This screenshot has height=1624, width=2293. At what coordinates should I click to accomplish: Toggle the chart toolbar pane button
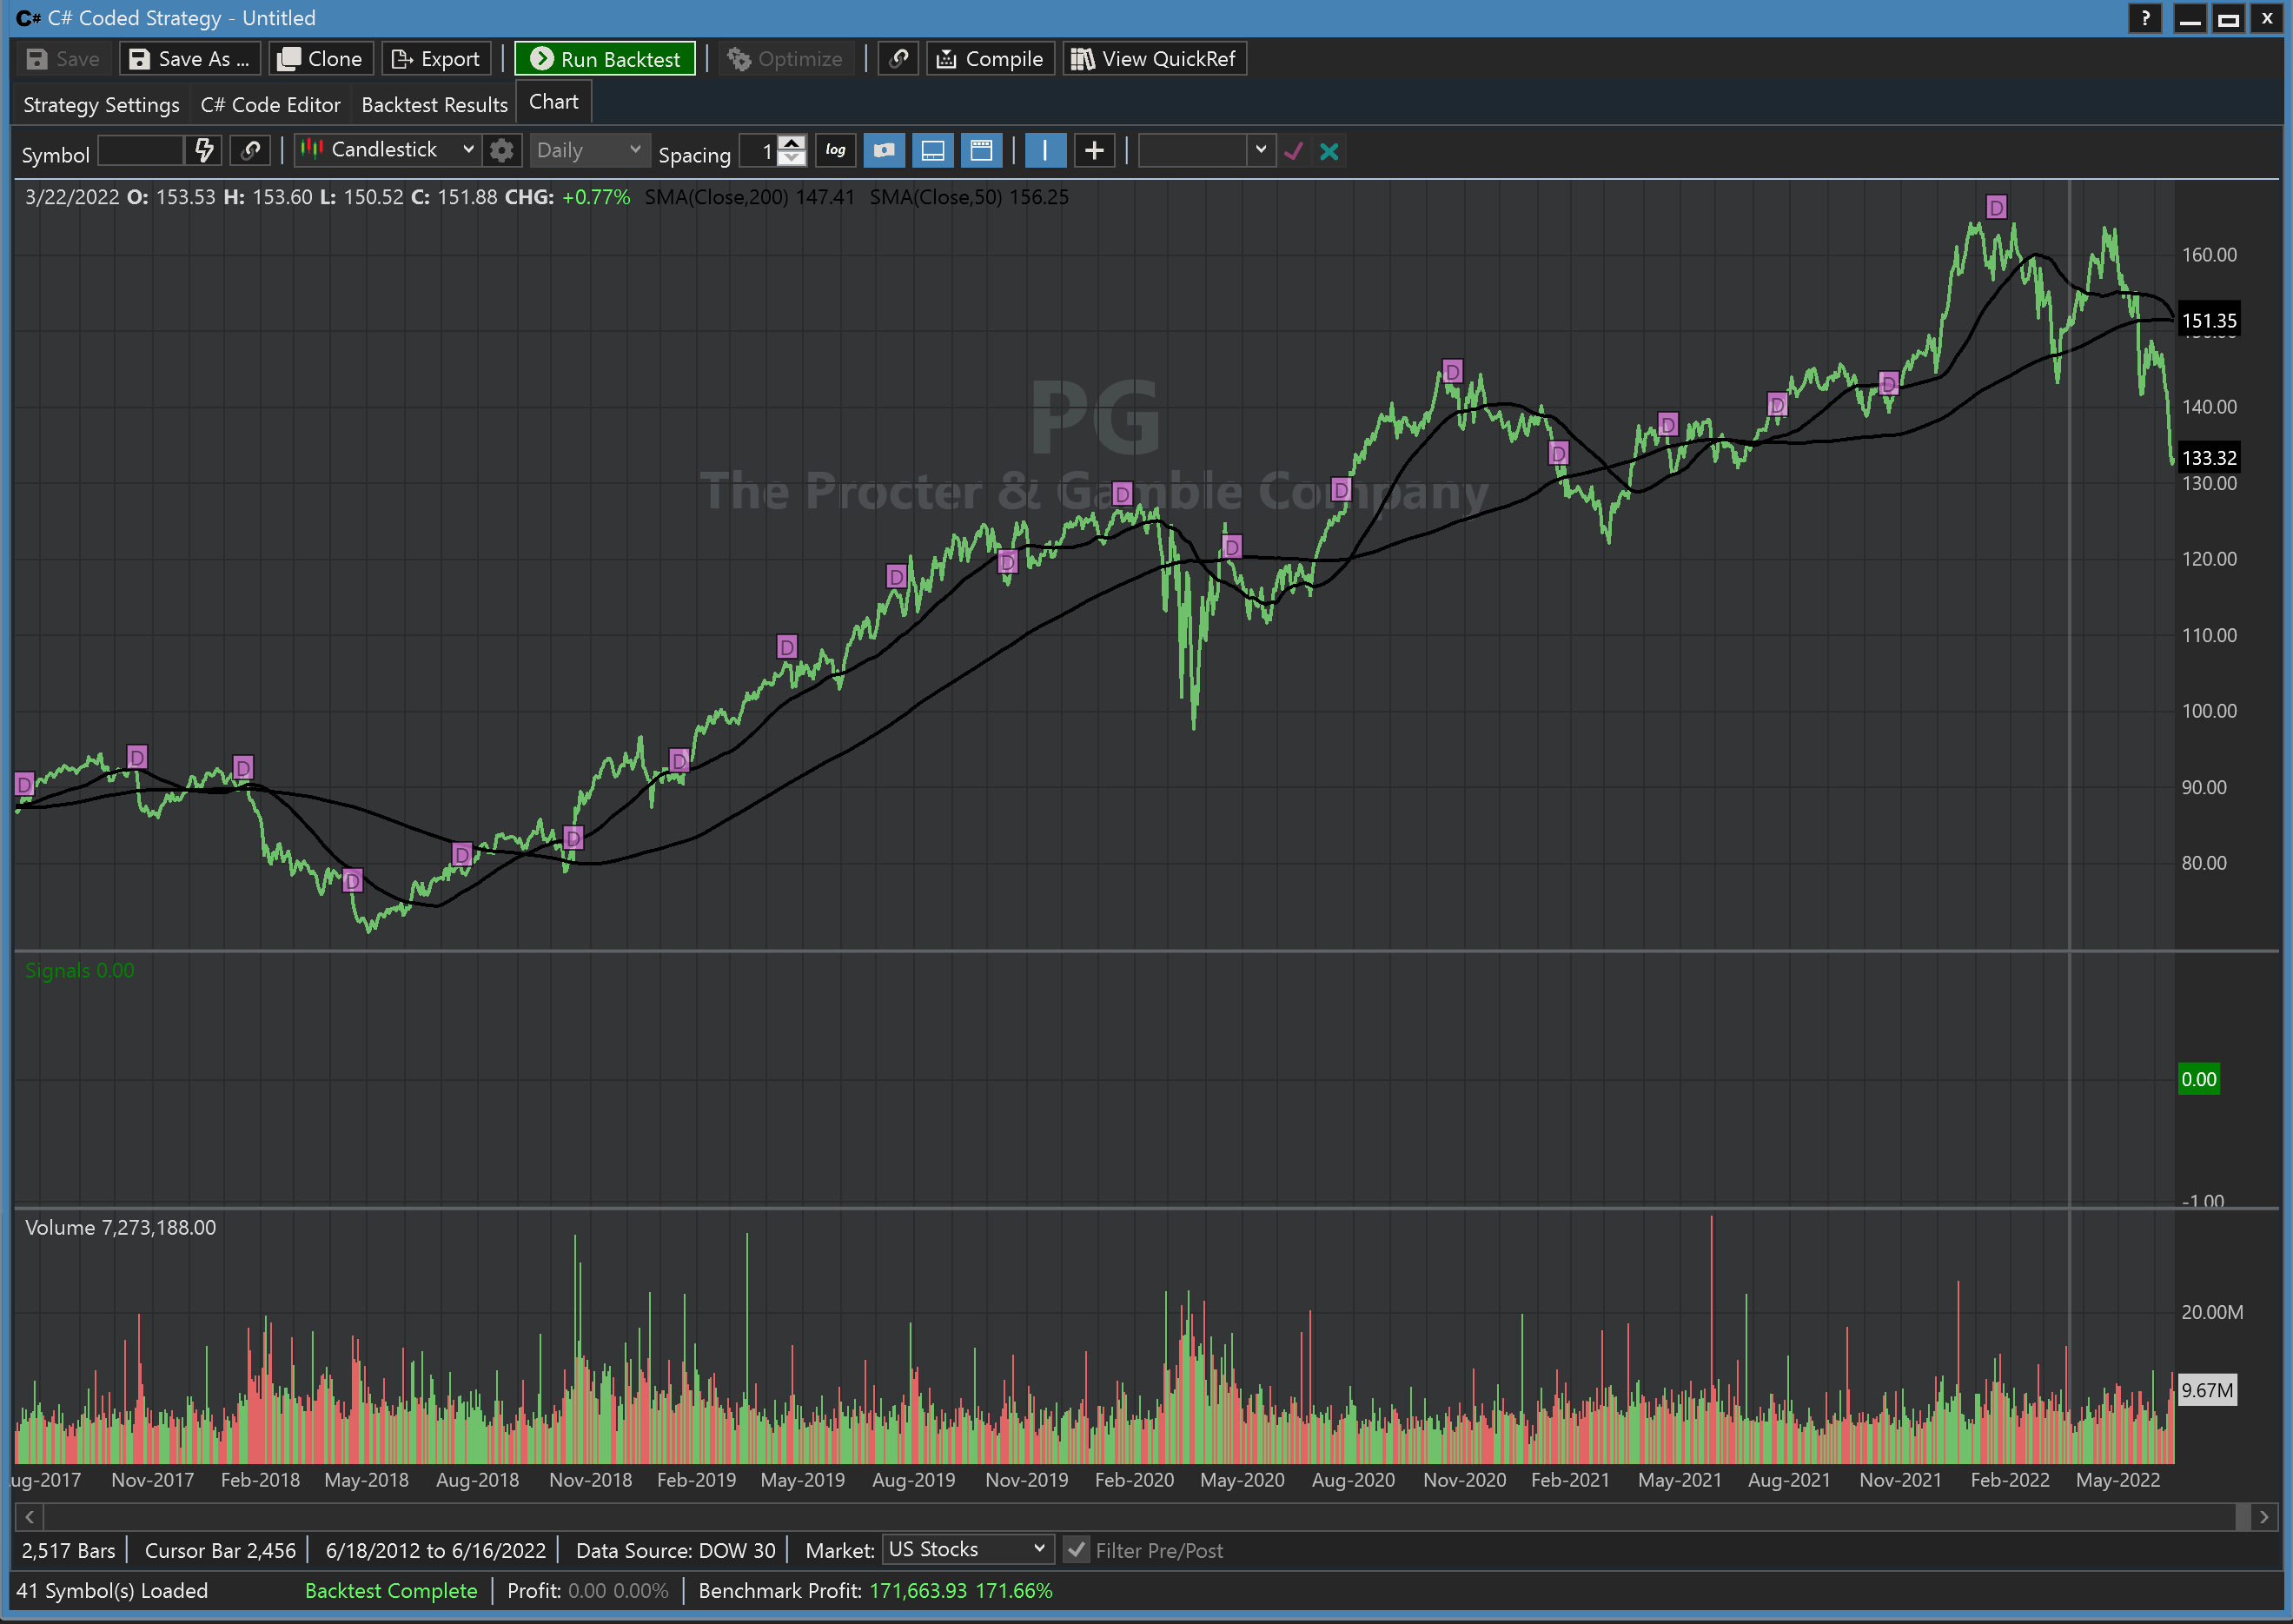(982, 151)
